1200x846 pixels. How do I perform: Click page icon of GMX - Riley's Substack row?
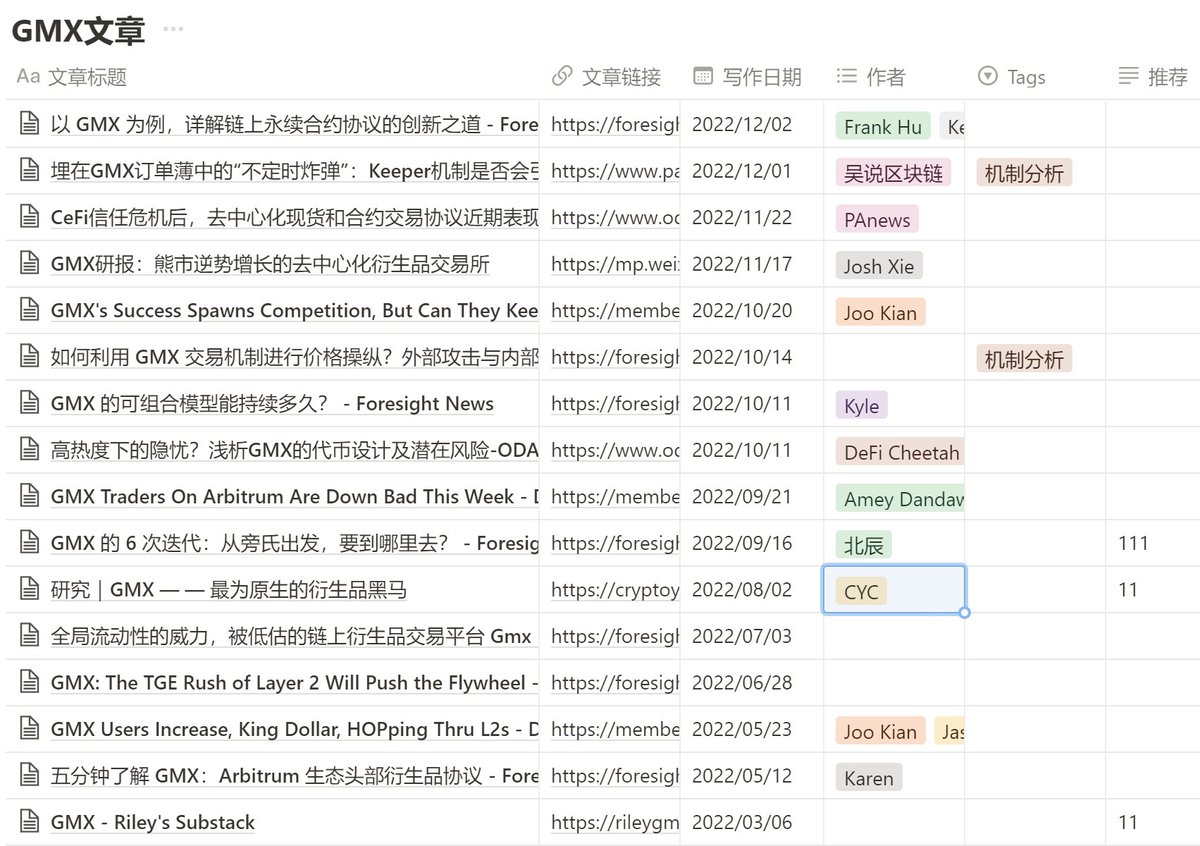pos(30,822)
